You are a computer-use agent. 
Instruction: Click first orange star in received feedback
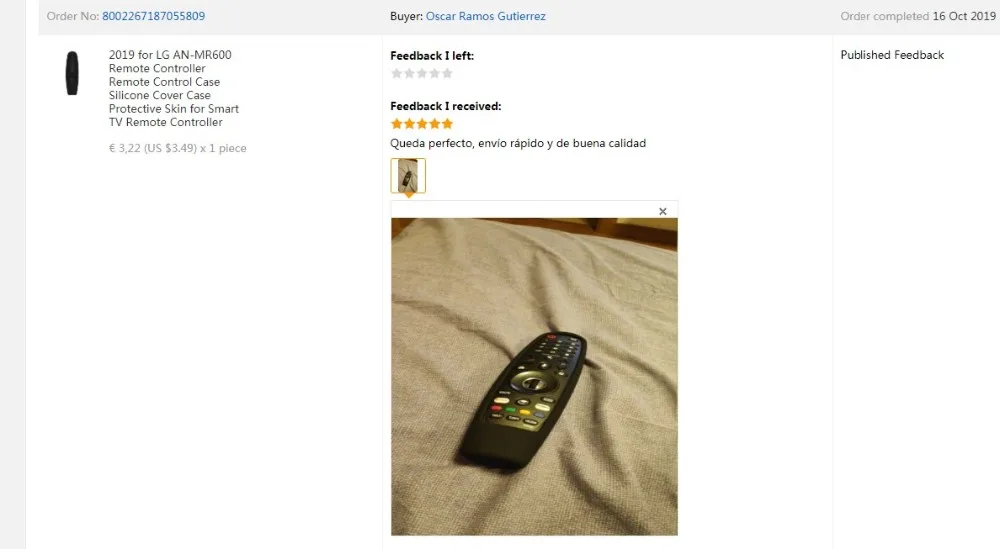(x=397, y=124)
